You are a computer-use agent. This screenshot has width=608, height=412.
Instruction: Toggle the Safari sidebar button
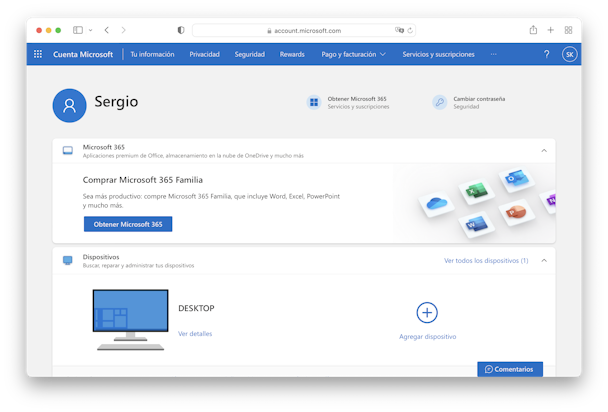78,30
